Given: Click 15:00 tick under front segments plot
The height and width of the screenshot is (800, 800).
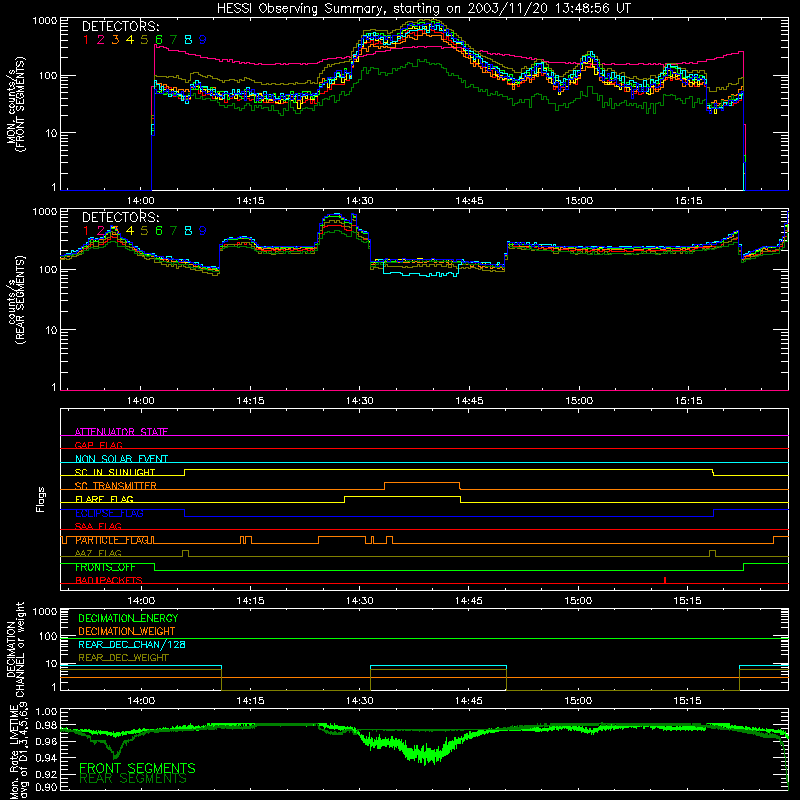Looking at the screenshot, I should tap(579, 201).
